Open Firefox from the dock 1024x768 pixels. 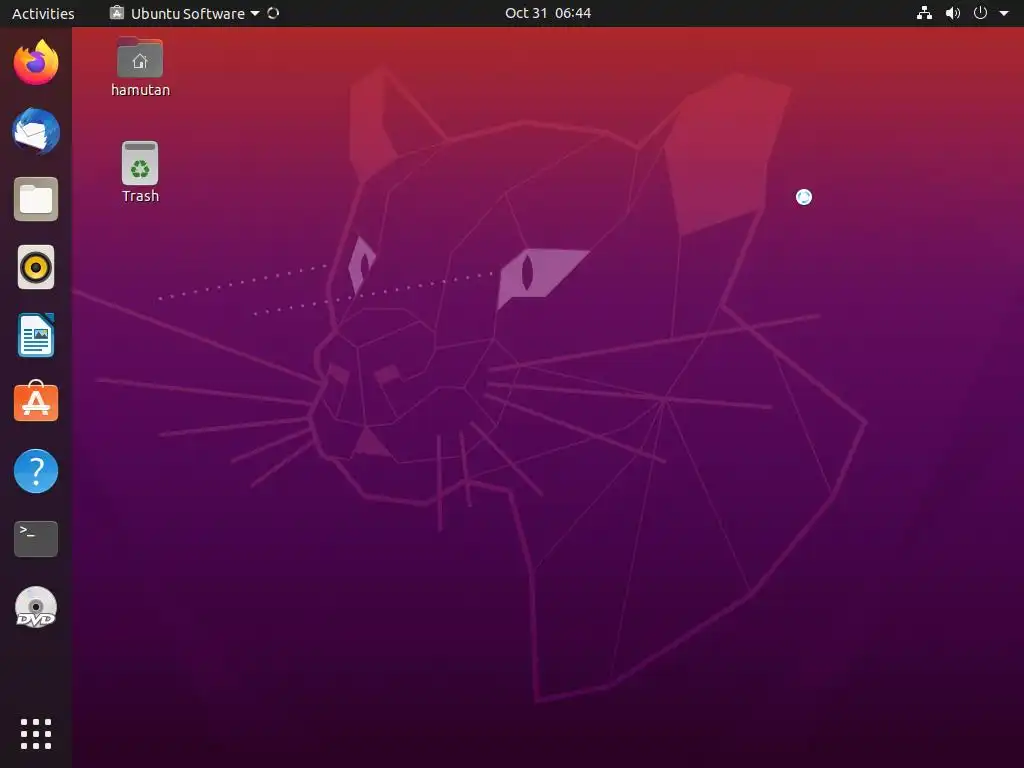click(36, 63)
